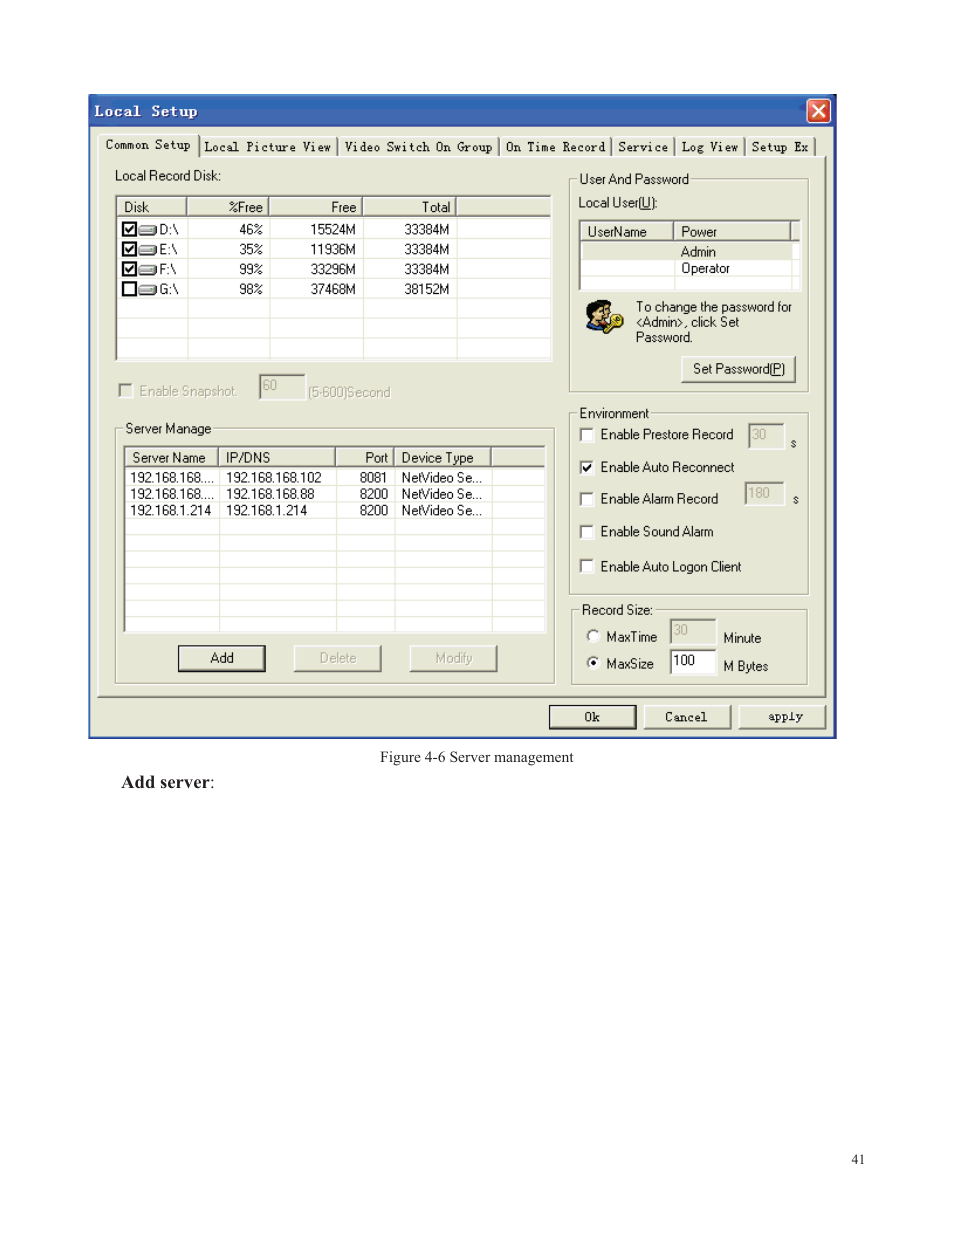Select server row with IP 192.168.168.88
The height and width of the screenshot is (1235, 954).
(334, 494)
